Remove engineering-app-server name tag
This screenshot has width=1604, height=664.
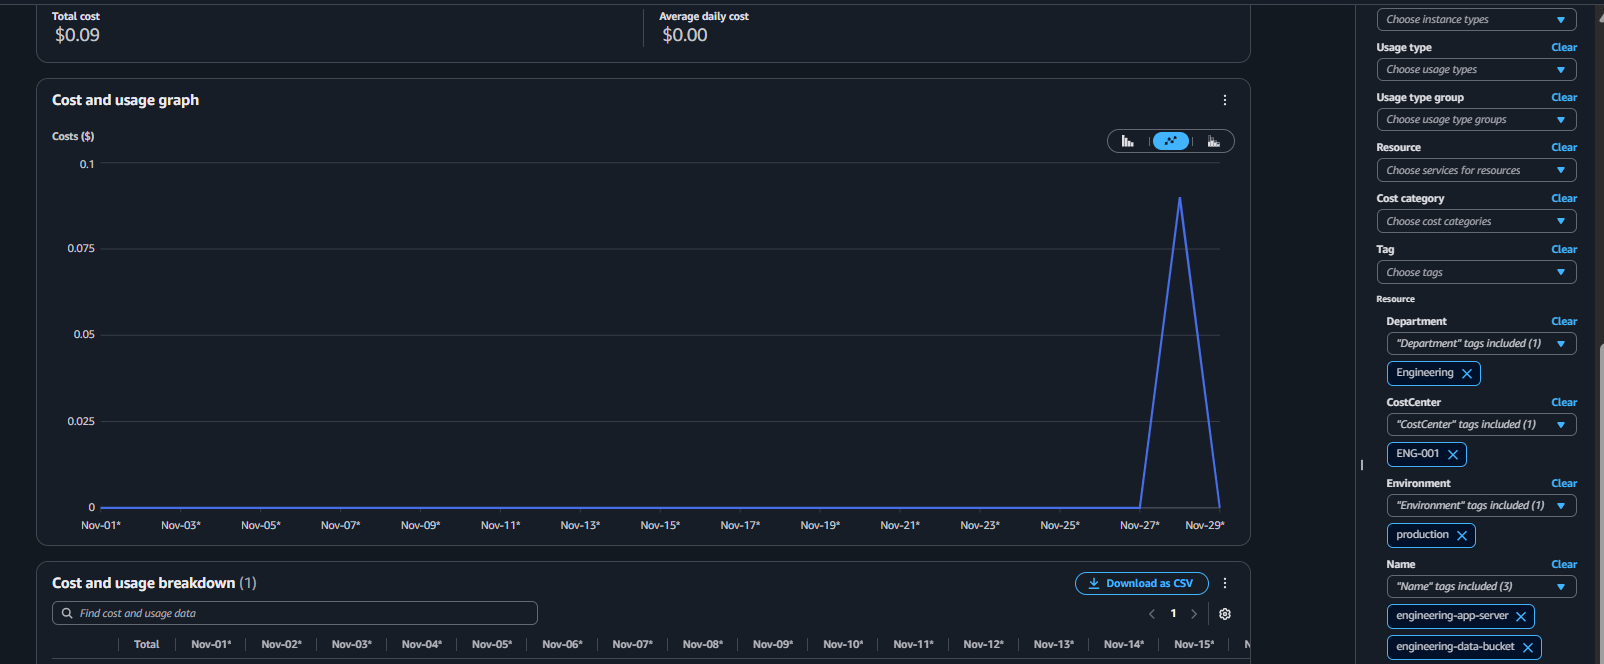(x=1521, y=617)
